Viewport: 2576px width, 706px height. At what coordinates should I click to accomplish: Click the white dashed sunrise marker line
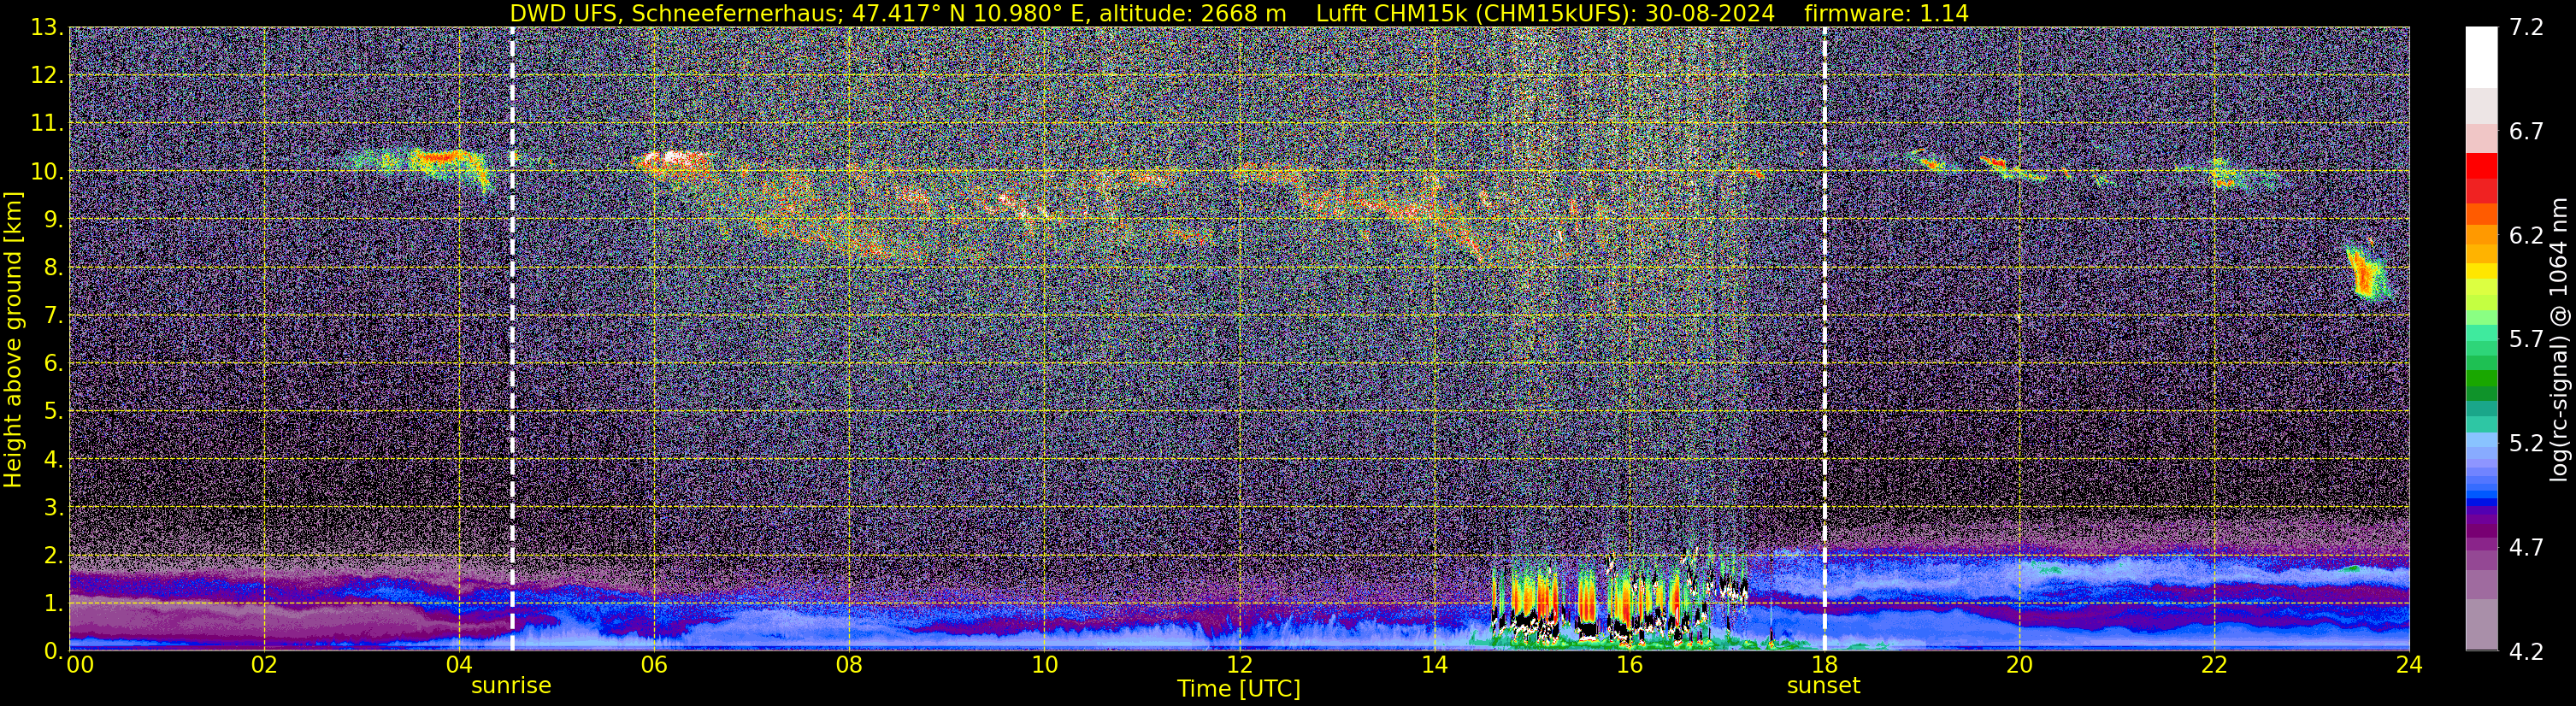512,338
